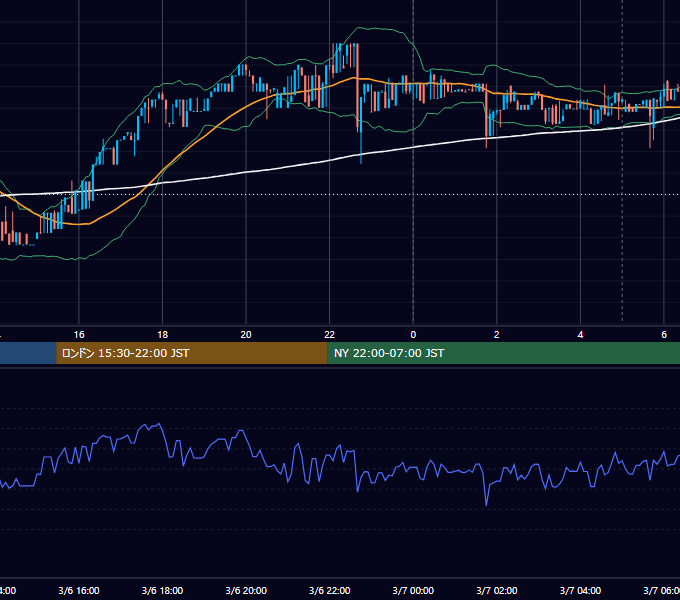Click the 6 hour label on the upper chart axis
Viewport: 680px width, 600px height.
tap(664, 335)
